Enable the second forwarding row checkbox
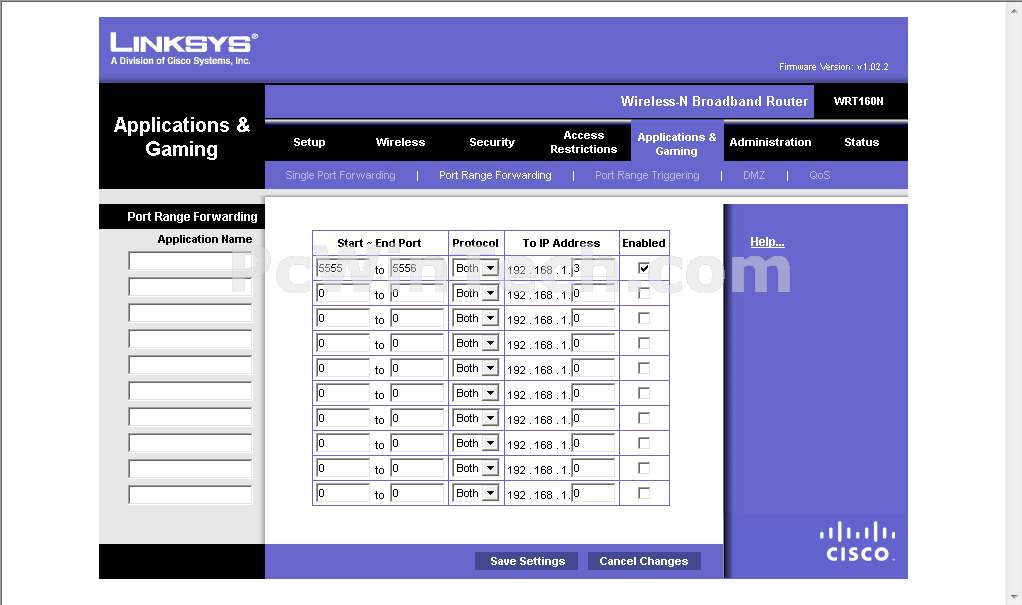The image size is (1022, 605). click(x=644, y=293)
